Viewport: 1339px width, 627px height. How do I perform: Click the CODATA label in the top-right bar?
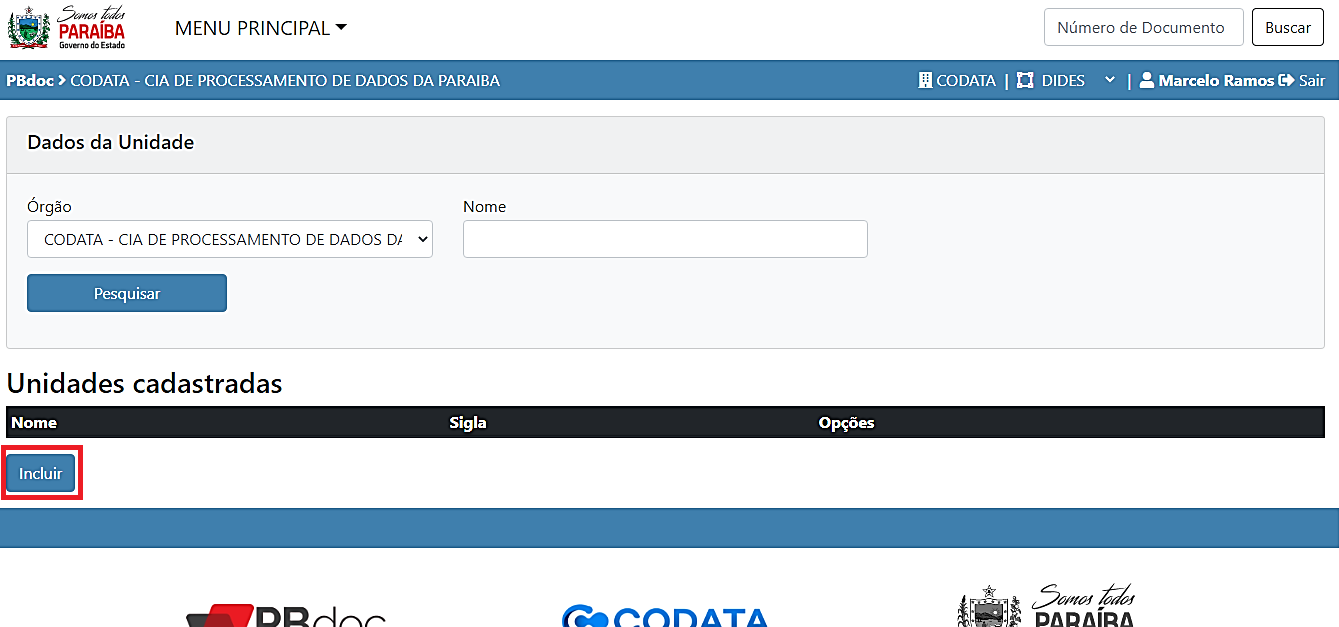pos(966,80)
